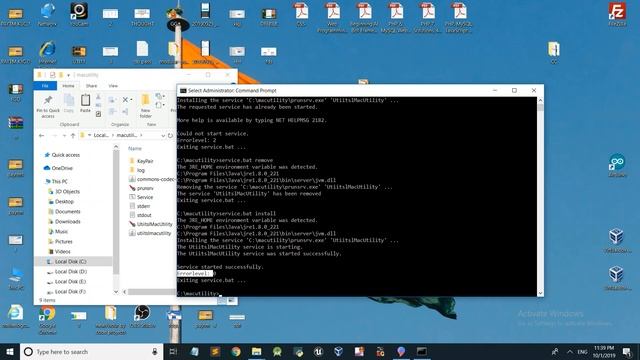The image size is (640, 360).
Task: Go back in File Explorer
Action: 41,136
